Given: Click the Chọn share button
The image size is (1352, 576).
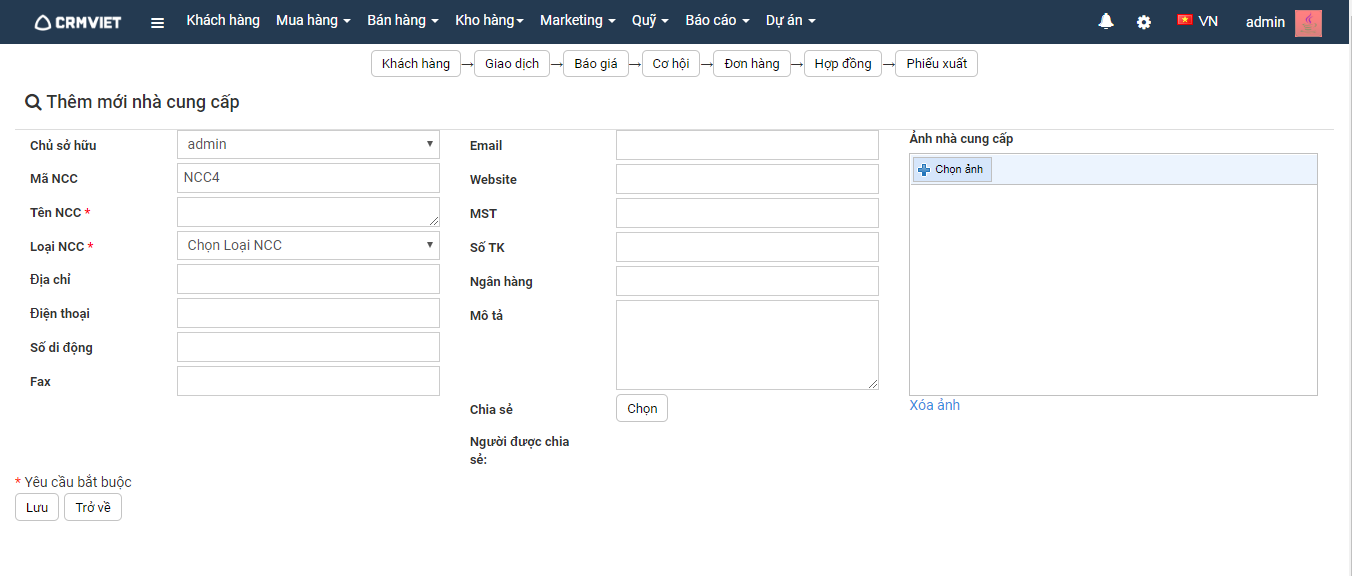Looking at the screenshot, I should (642, 409).
